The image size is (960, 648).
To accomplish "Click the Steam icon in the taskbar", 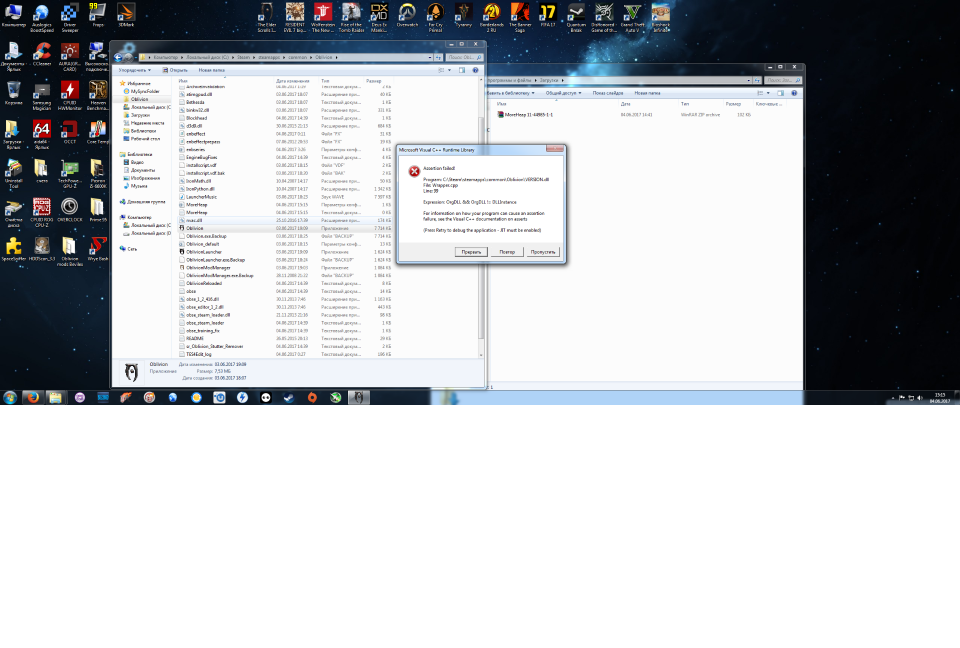I will (x=288, y=397).
